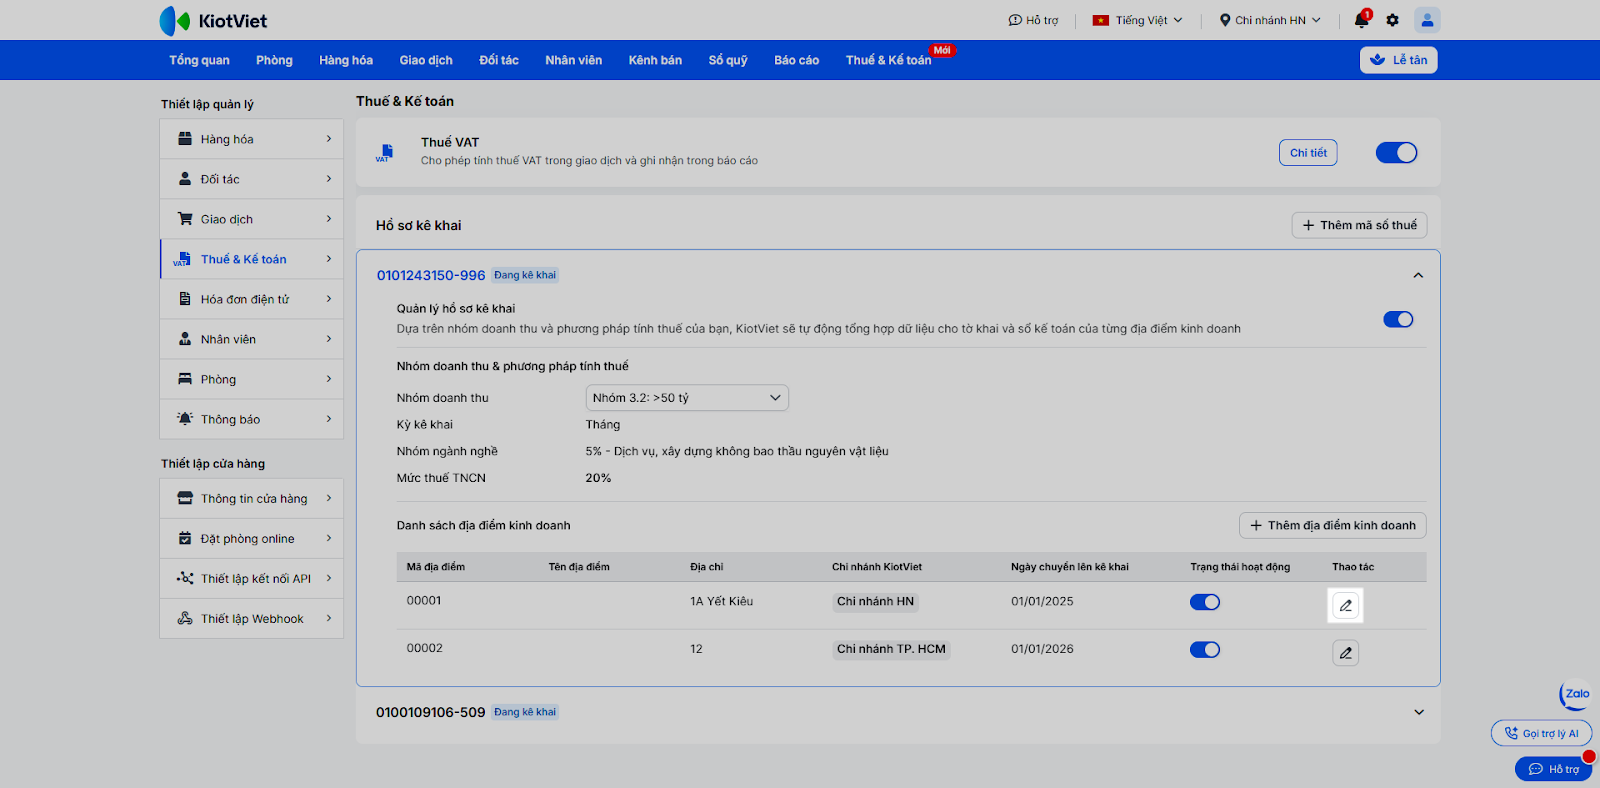Click the Đang kê khai badge of 0100109106-509

(525, 712)
